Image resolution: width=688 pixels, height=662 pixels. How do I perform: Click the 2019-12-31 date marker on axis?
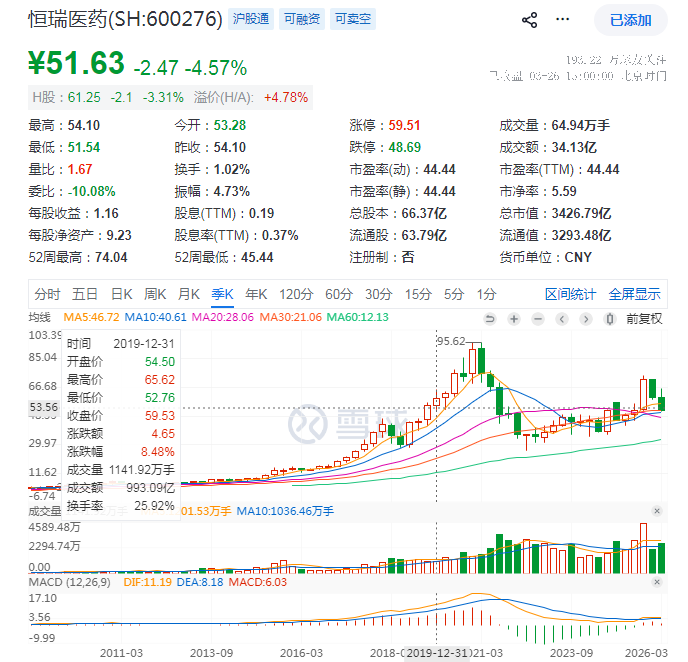tap(437, 653)
